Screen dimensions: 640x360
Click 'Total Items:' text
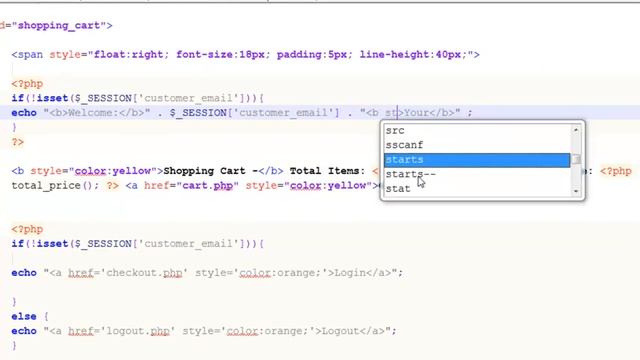click(x=327, y=171)
